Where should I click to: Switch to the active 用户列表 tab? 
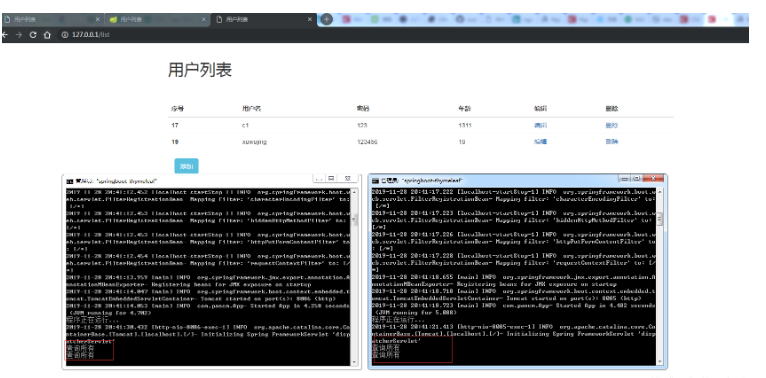tap(264, 20)
